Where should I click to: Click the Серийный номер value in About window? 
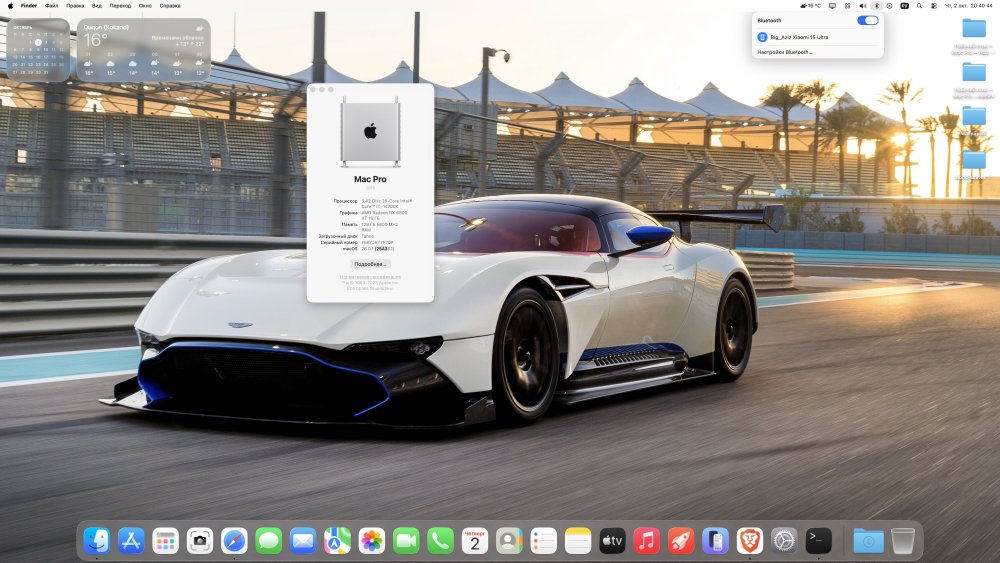tap(378, 242)
